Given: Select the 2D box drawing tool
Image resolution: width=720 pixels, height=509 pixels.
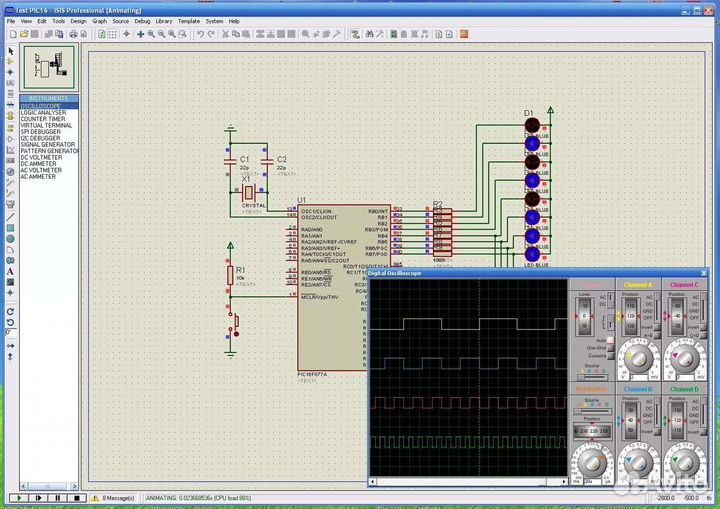Looking at the screenshot, I should coord(11,228).
